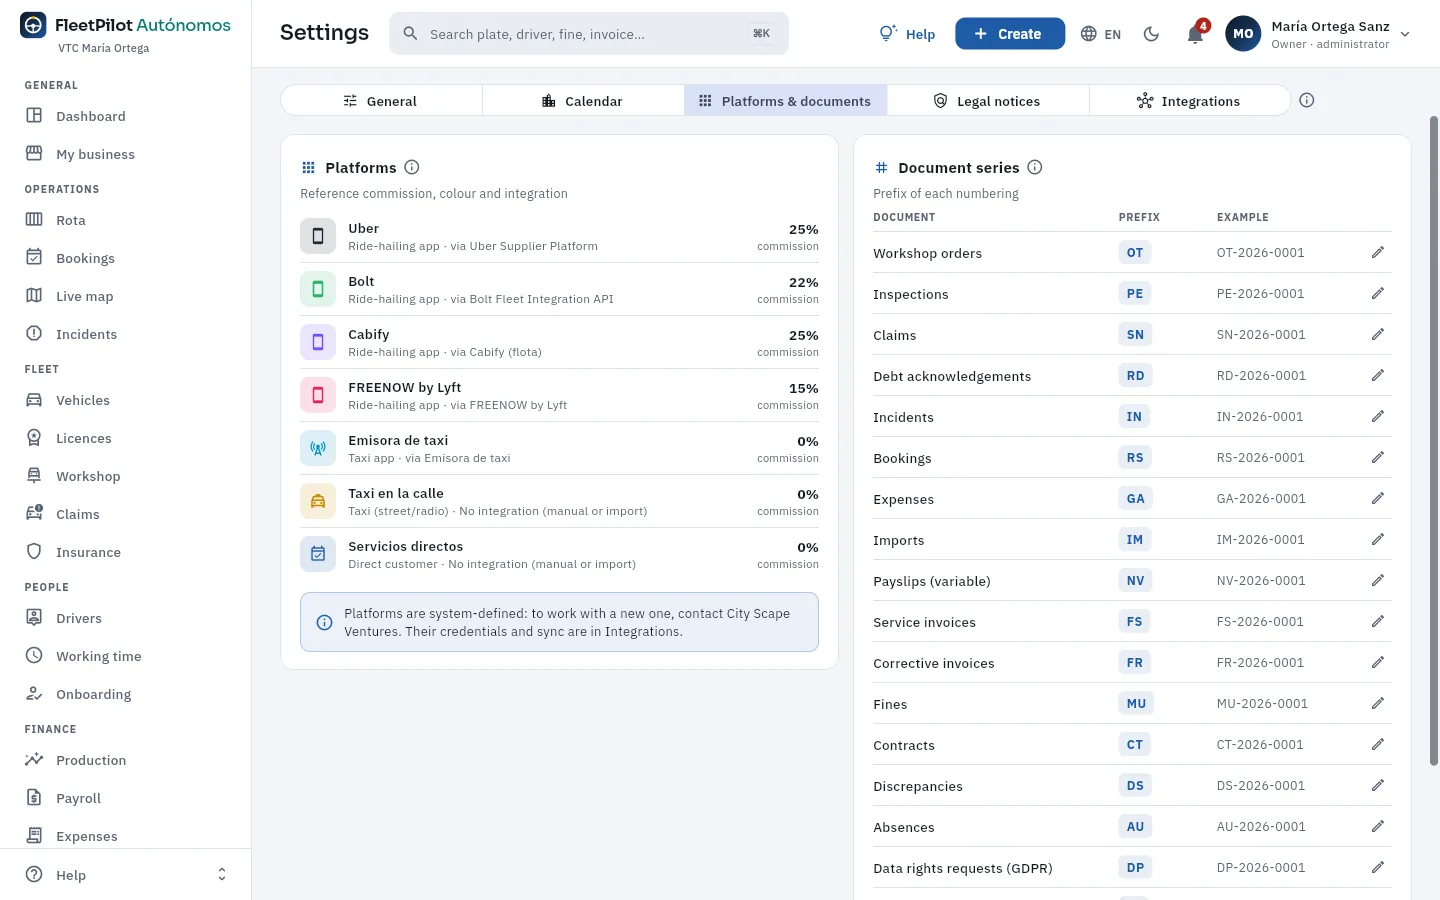Click the FREENOW by Lyft platform row
Viewport: 1440px width, 900px height.
click(559, 396)
